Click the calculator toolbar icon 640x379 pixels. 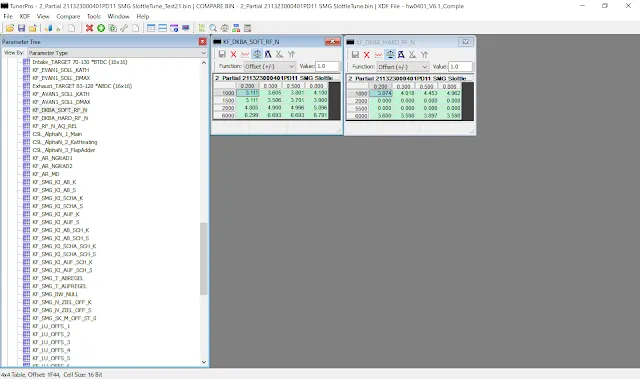pos(247,28)
